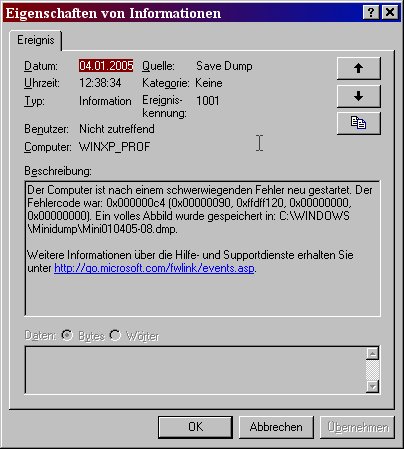Switch to the Ereignis tab
404x449 pixels.
pos(36,40)
